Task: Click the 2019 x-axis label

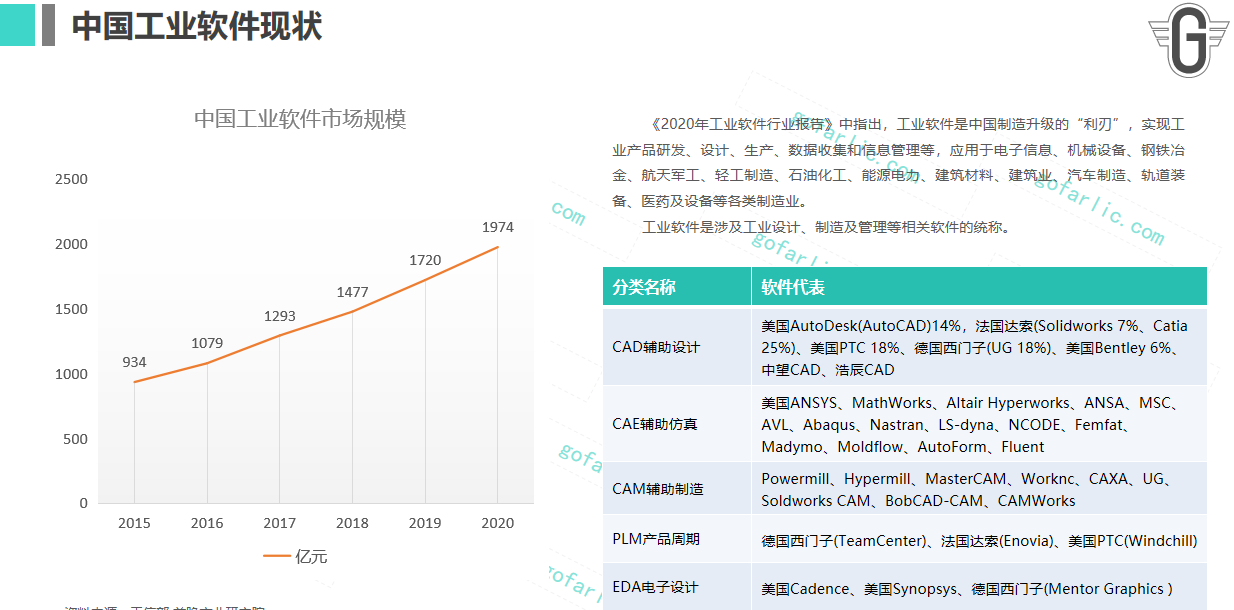Action: (425, 523)
